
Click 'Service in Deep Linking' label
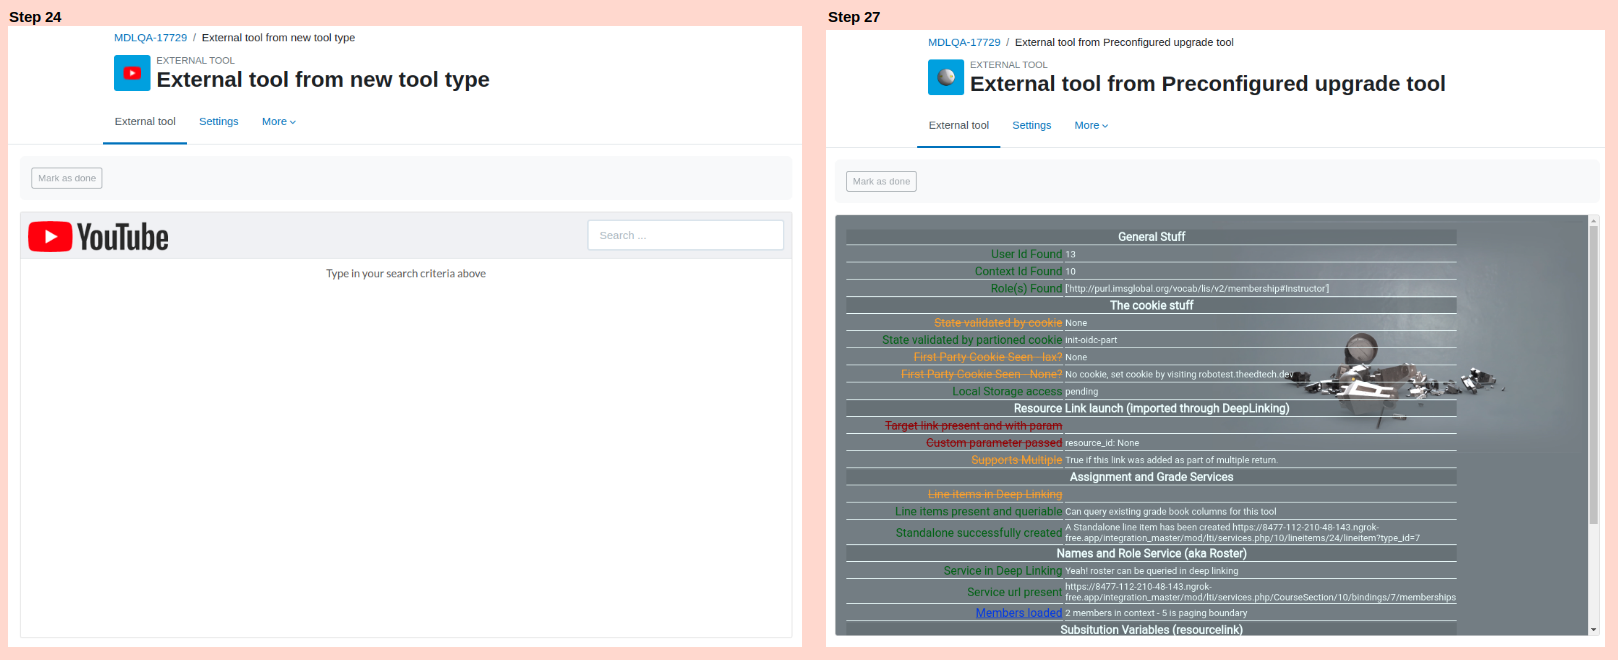[1003, 571]
